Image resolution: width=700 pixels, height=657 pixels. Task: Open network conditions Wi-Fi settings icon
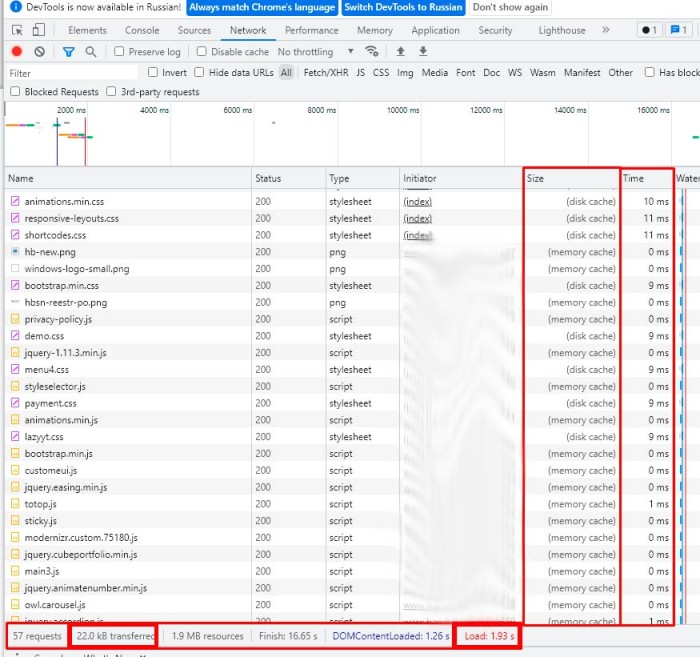pos(371,51)
